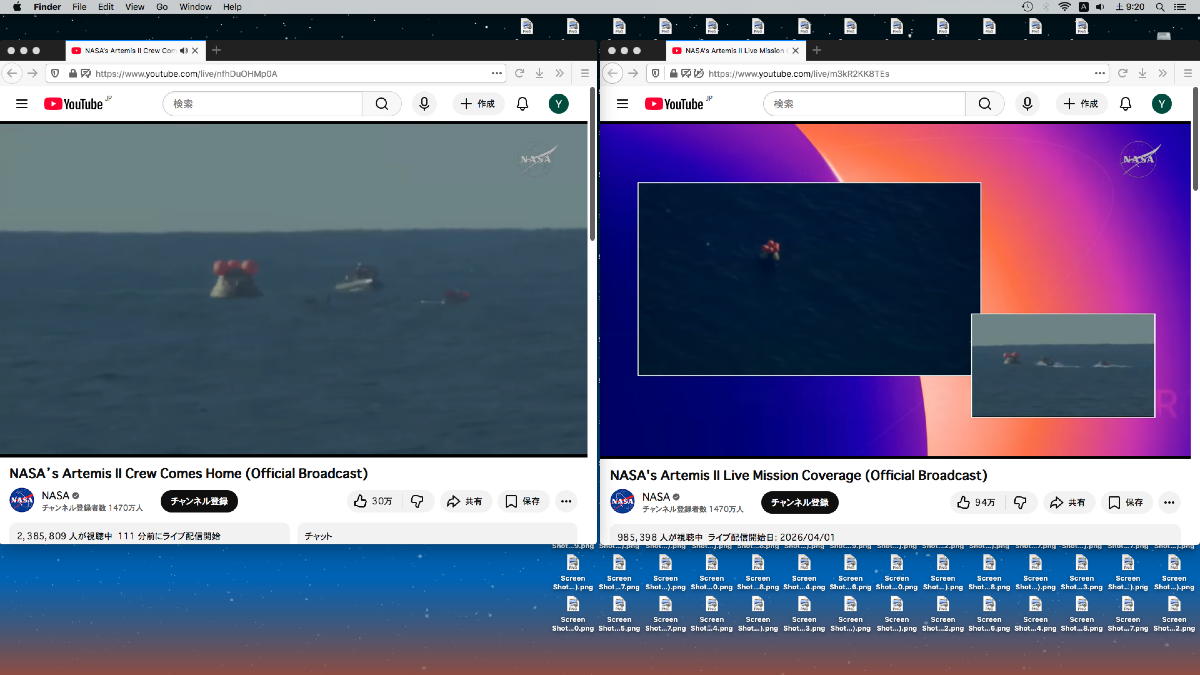Image resolution: width=1200 pixels, height=675 pixels.
Task: Open YouTube guide menu in left window
Action: (22, 104)
